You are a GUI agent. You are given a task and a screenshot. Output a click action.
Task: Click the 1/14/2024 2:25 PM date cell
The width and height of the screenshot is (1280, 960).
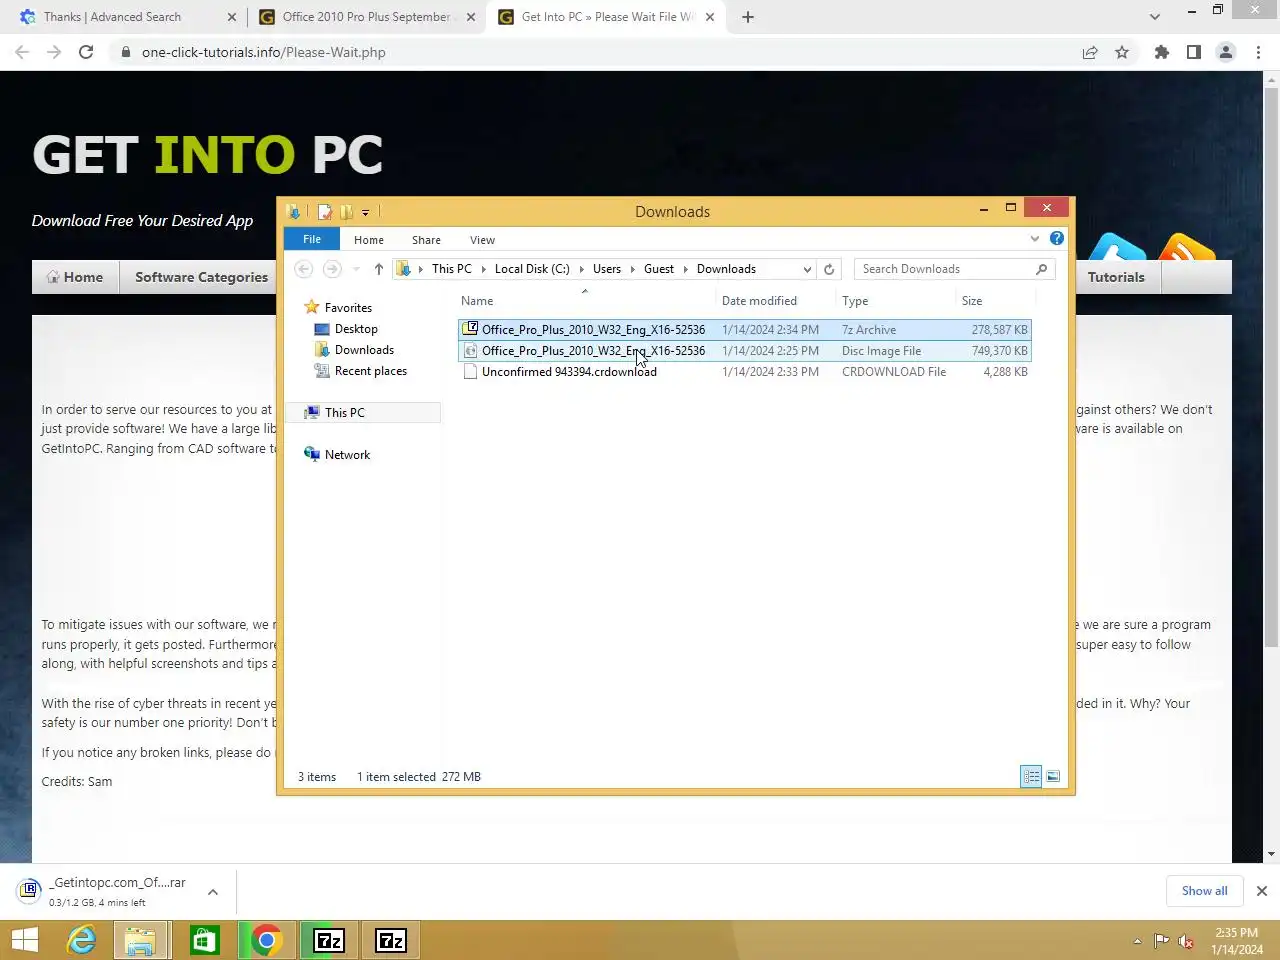(770, 350)
